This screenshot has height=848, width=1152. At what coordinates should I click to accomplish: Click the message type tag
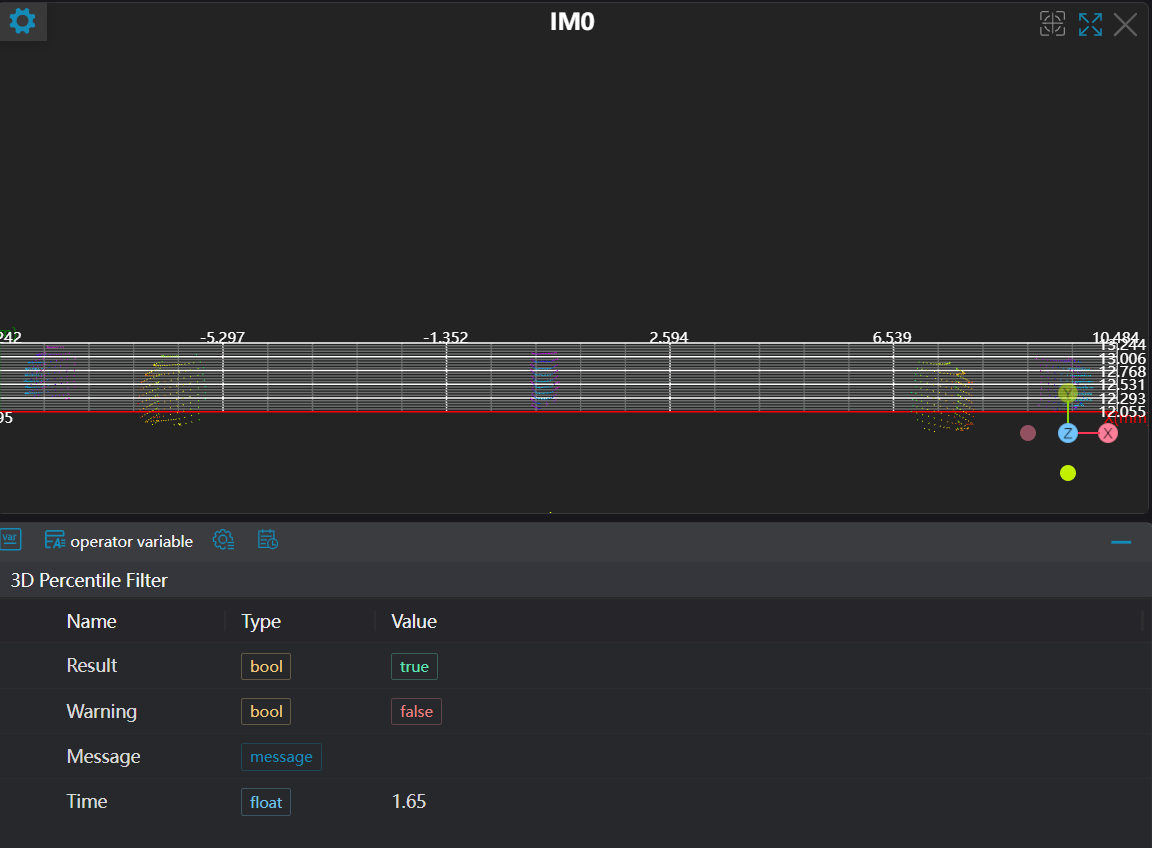(281, 757)
